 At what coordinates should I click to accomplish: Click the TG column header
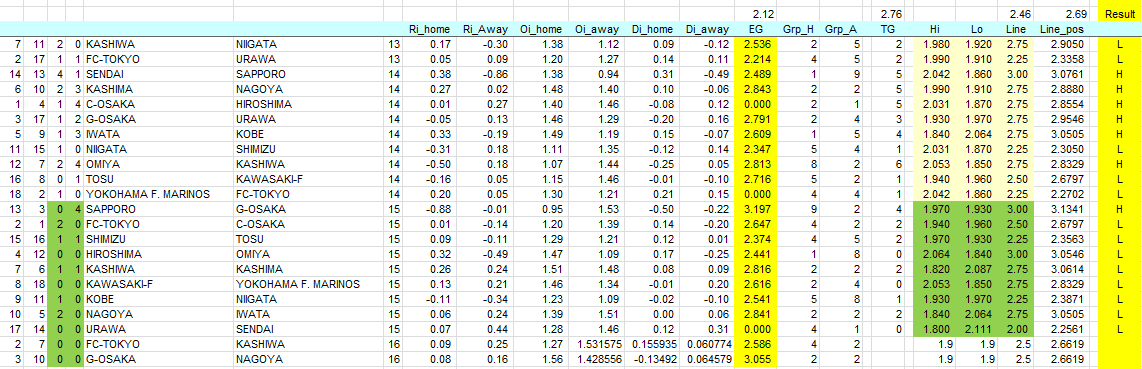tap(887, 29)
